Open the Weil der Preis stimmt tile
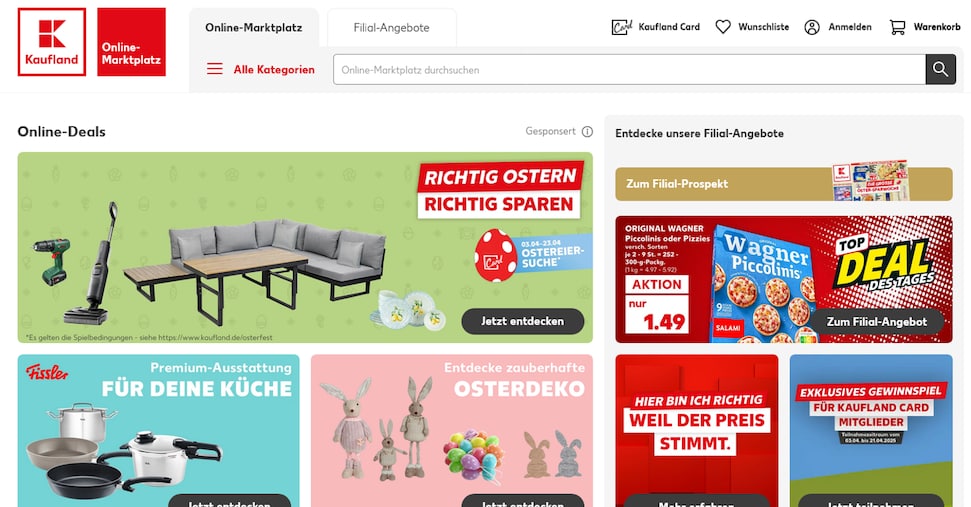Image resolution: width=971 pixels, height=507 pixels. pos(697,431)
